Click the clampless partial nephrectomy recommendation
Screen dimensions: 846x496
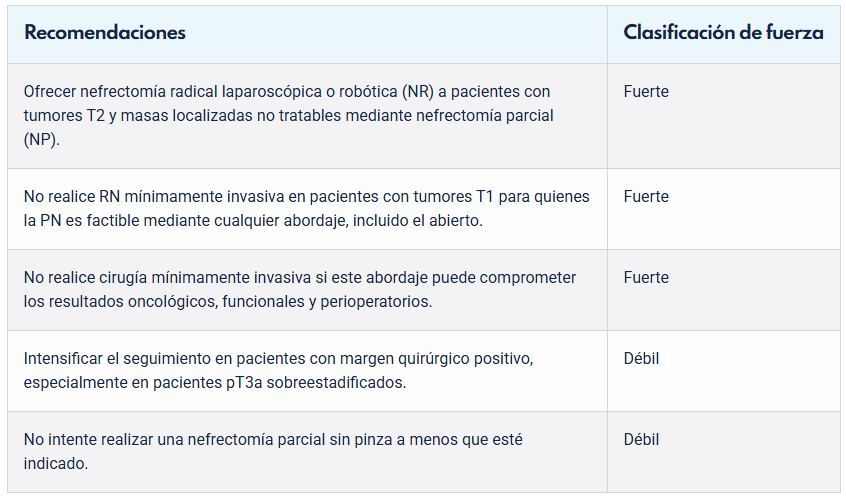pos(273,451)
